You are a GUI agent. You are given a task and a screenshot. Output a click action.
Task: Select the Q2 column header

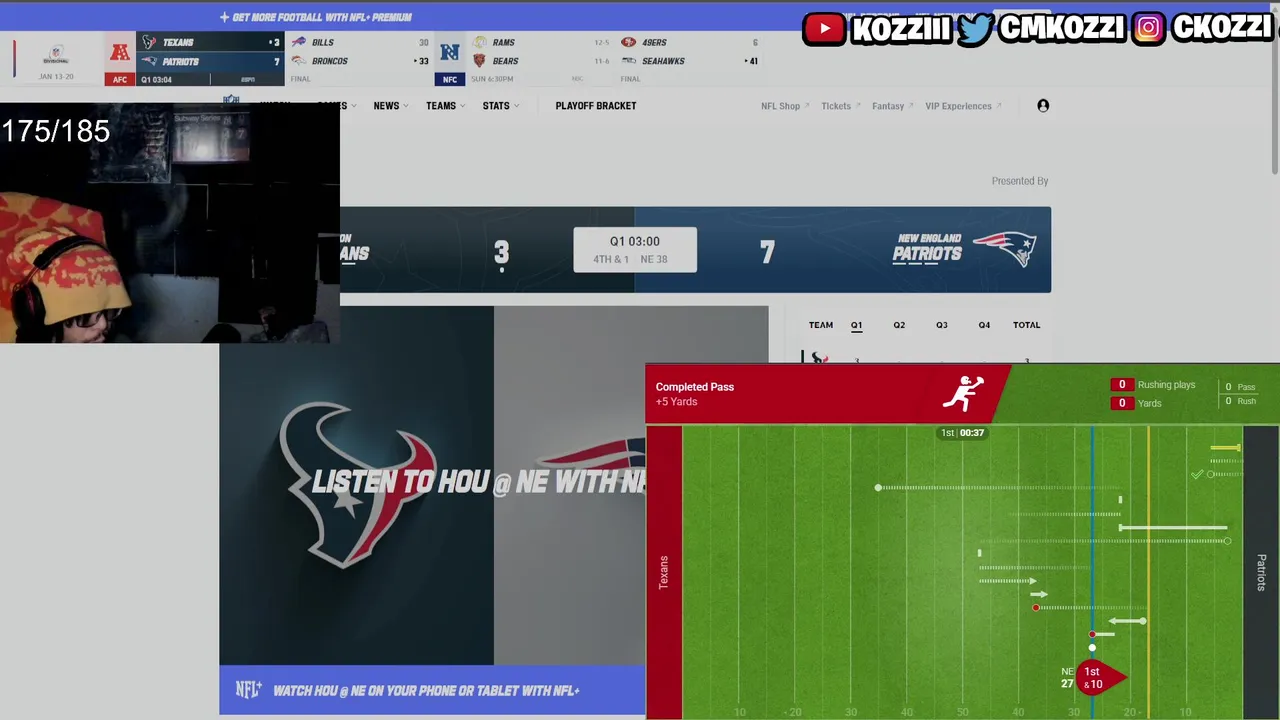click(x=899, y=325)
